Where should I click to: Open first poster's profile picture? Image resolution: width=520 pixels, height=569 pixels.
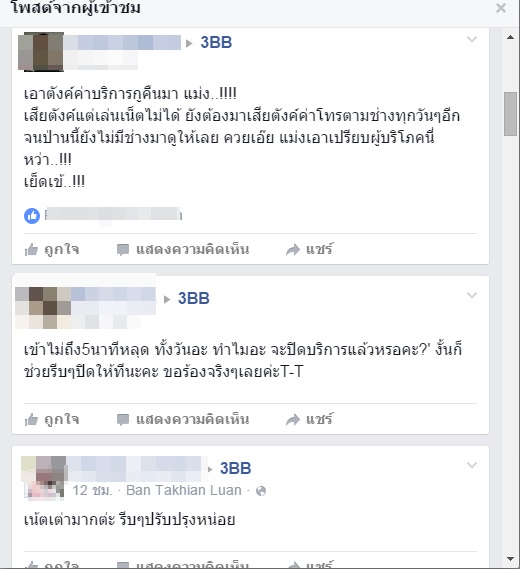click(41, 52)
